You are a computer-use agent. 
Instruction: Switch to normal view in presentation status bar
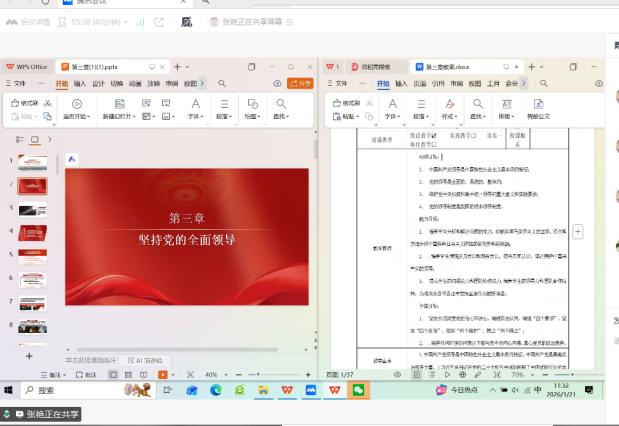tap(114, 374)
